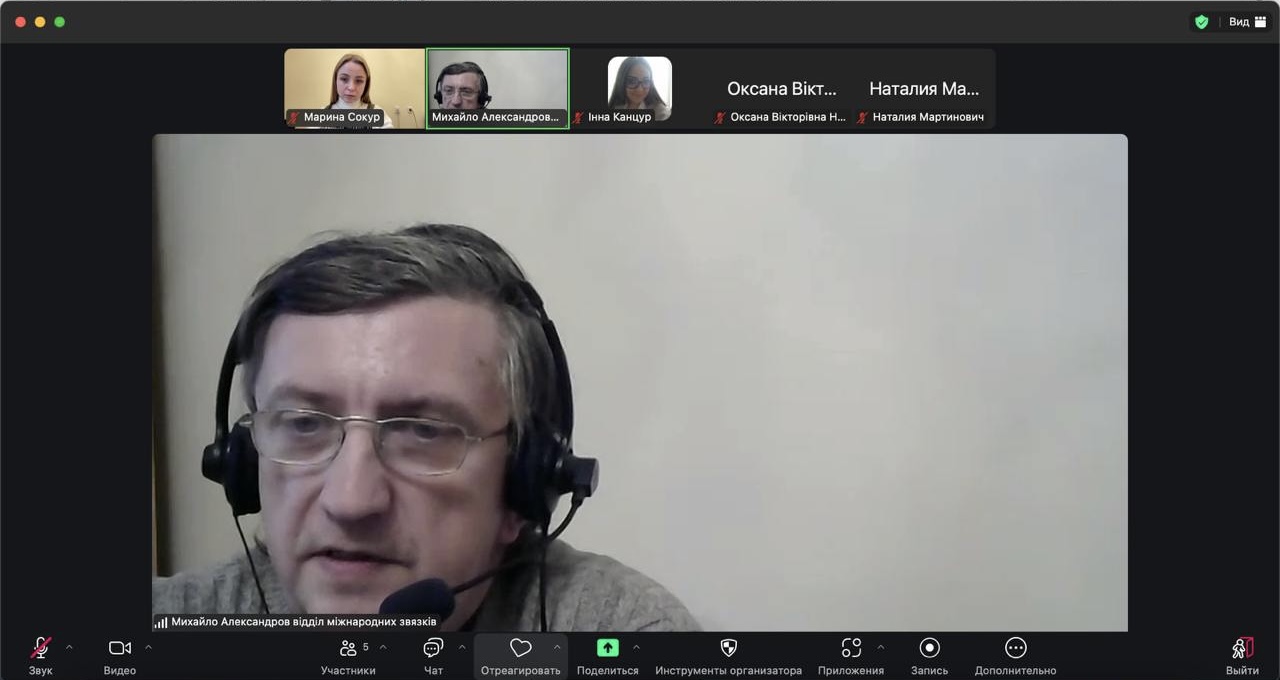Open the Дополнительно more options menu
The width and height of the screenshot is (1280, 680).
(1015, 656)
